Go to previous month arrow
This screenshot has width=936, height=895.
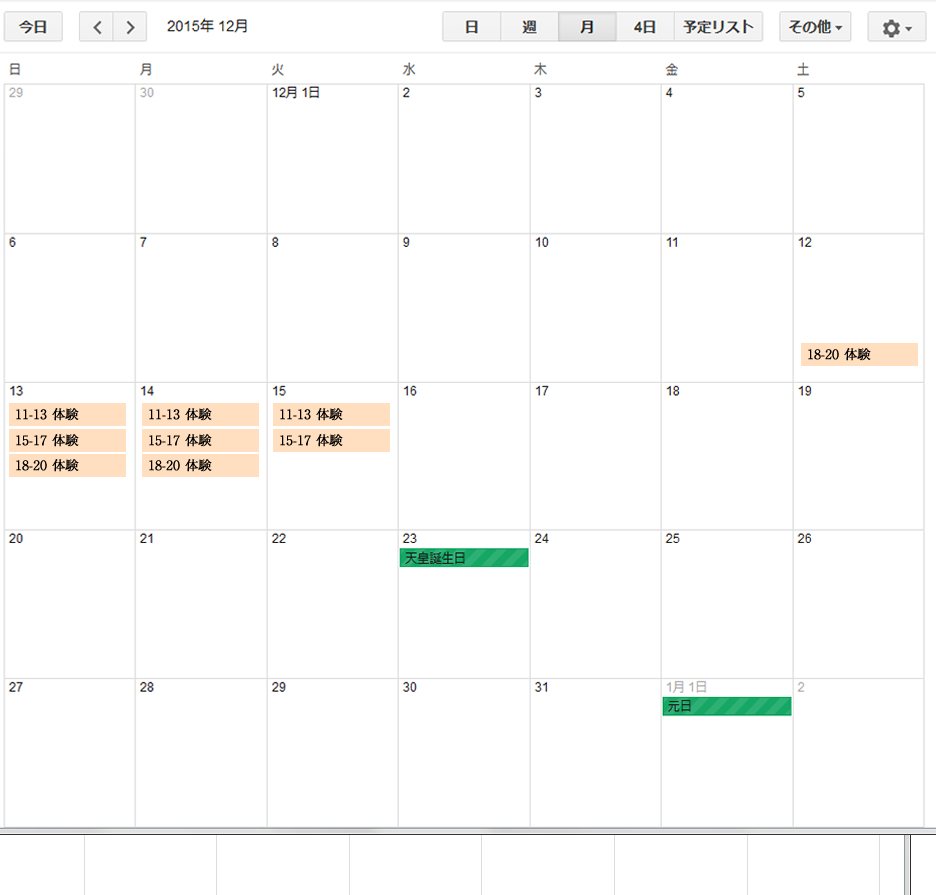coord(96,27)
